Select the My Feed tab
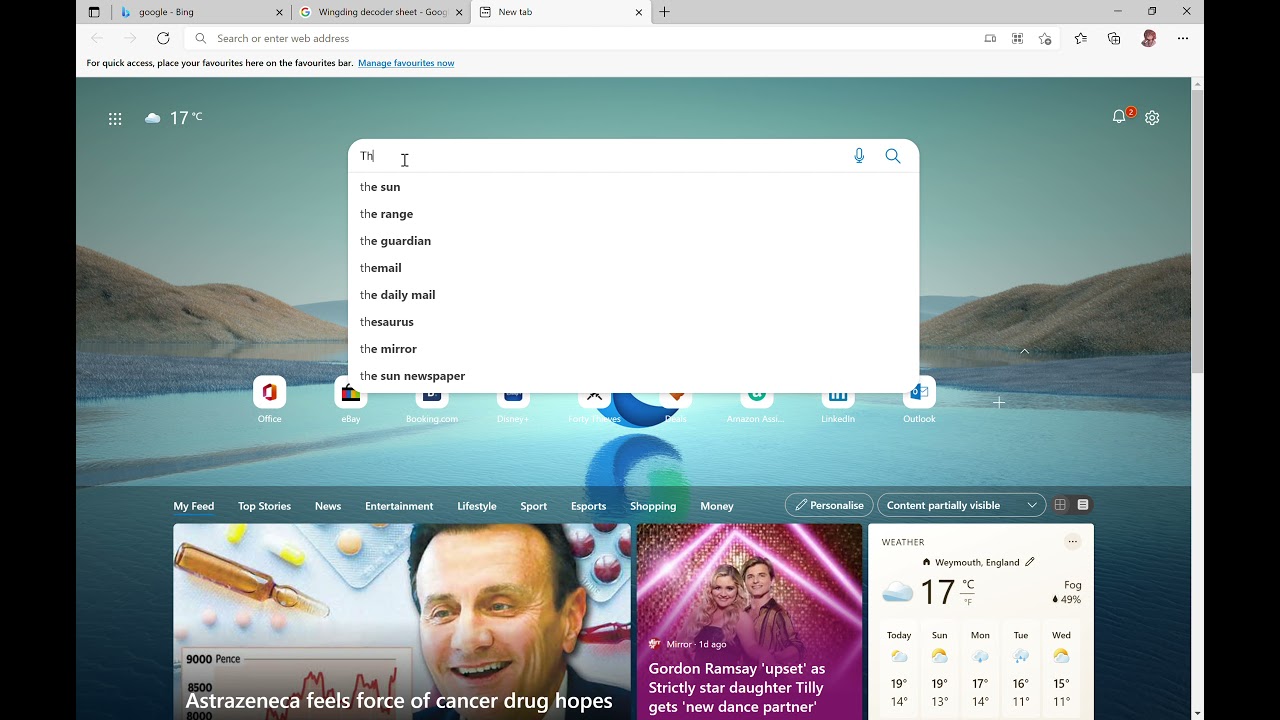The height and width of the screenshot is (720, 1280). [194, 506]
